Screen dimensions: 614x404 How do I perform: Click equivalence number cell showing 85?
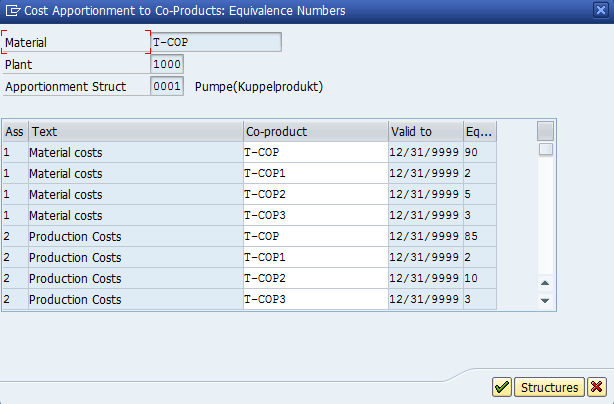(478, 236)
